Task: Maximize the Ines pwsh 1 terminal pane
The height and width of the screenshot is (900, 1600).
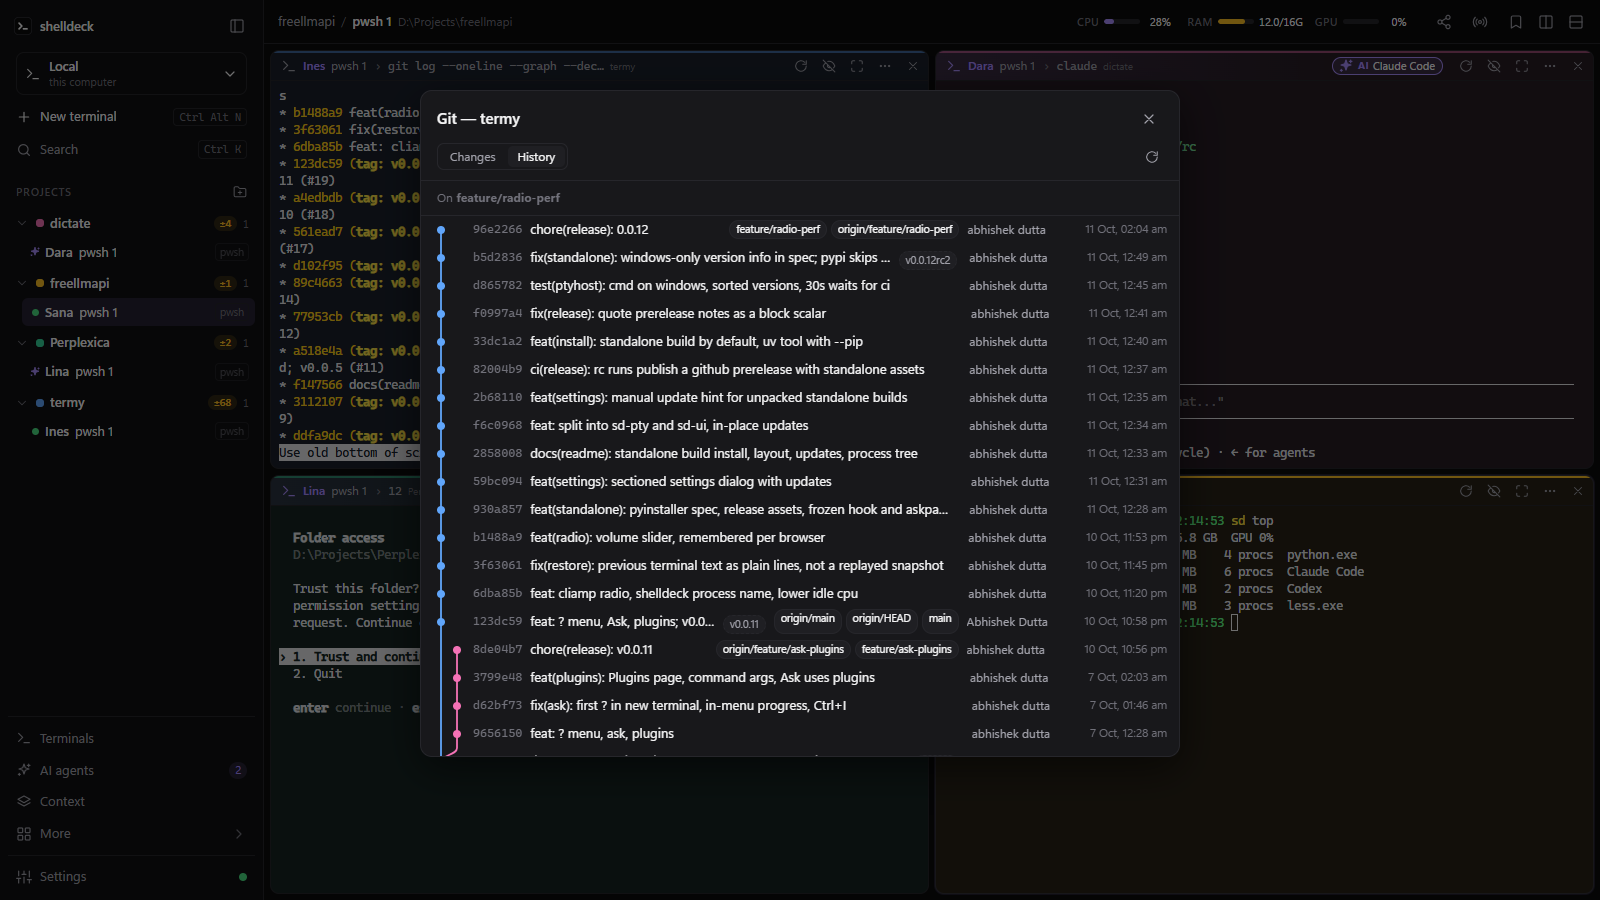Action: tap(857, 66)
